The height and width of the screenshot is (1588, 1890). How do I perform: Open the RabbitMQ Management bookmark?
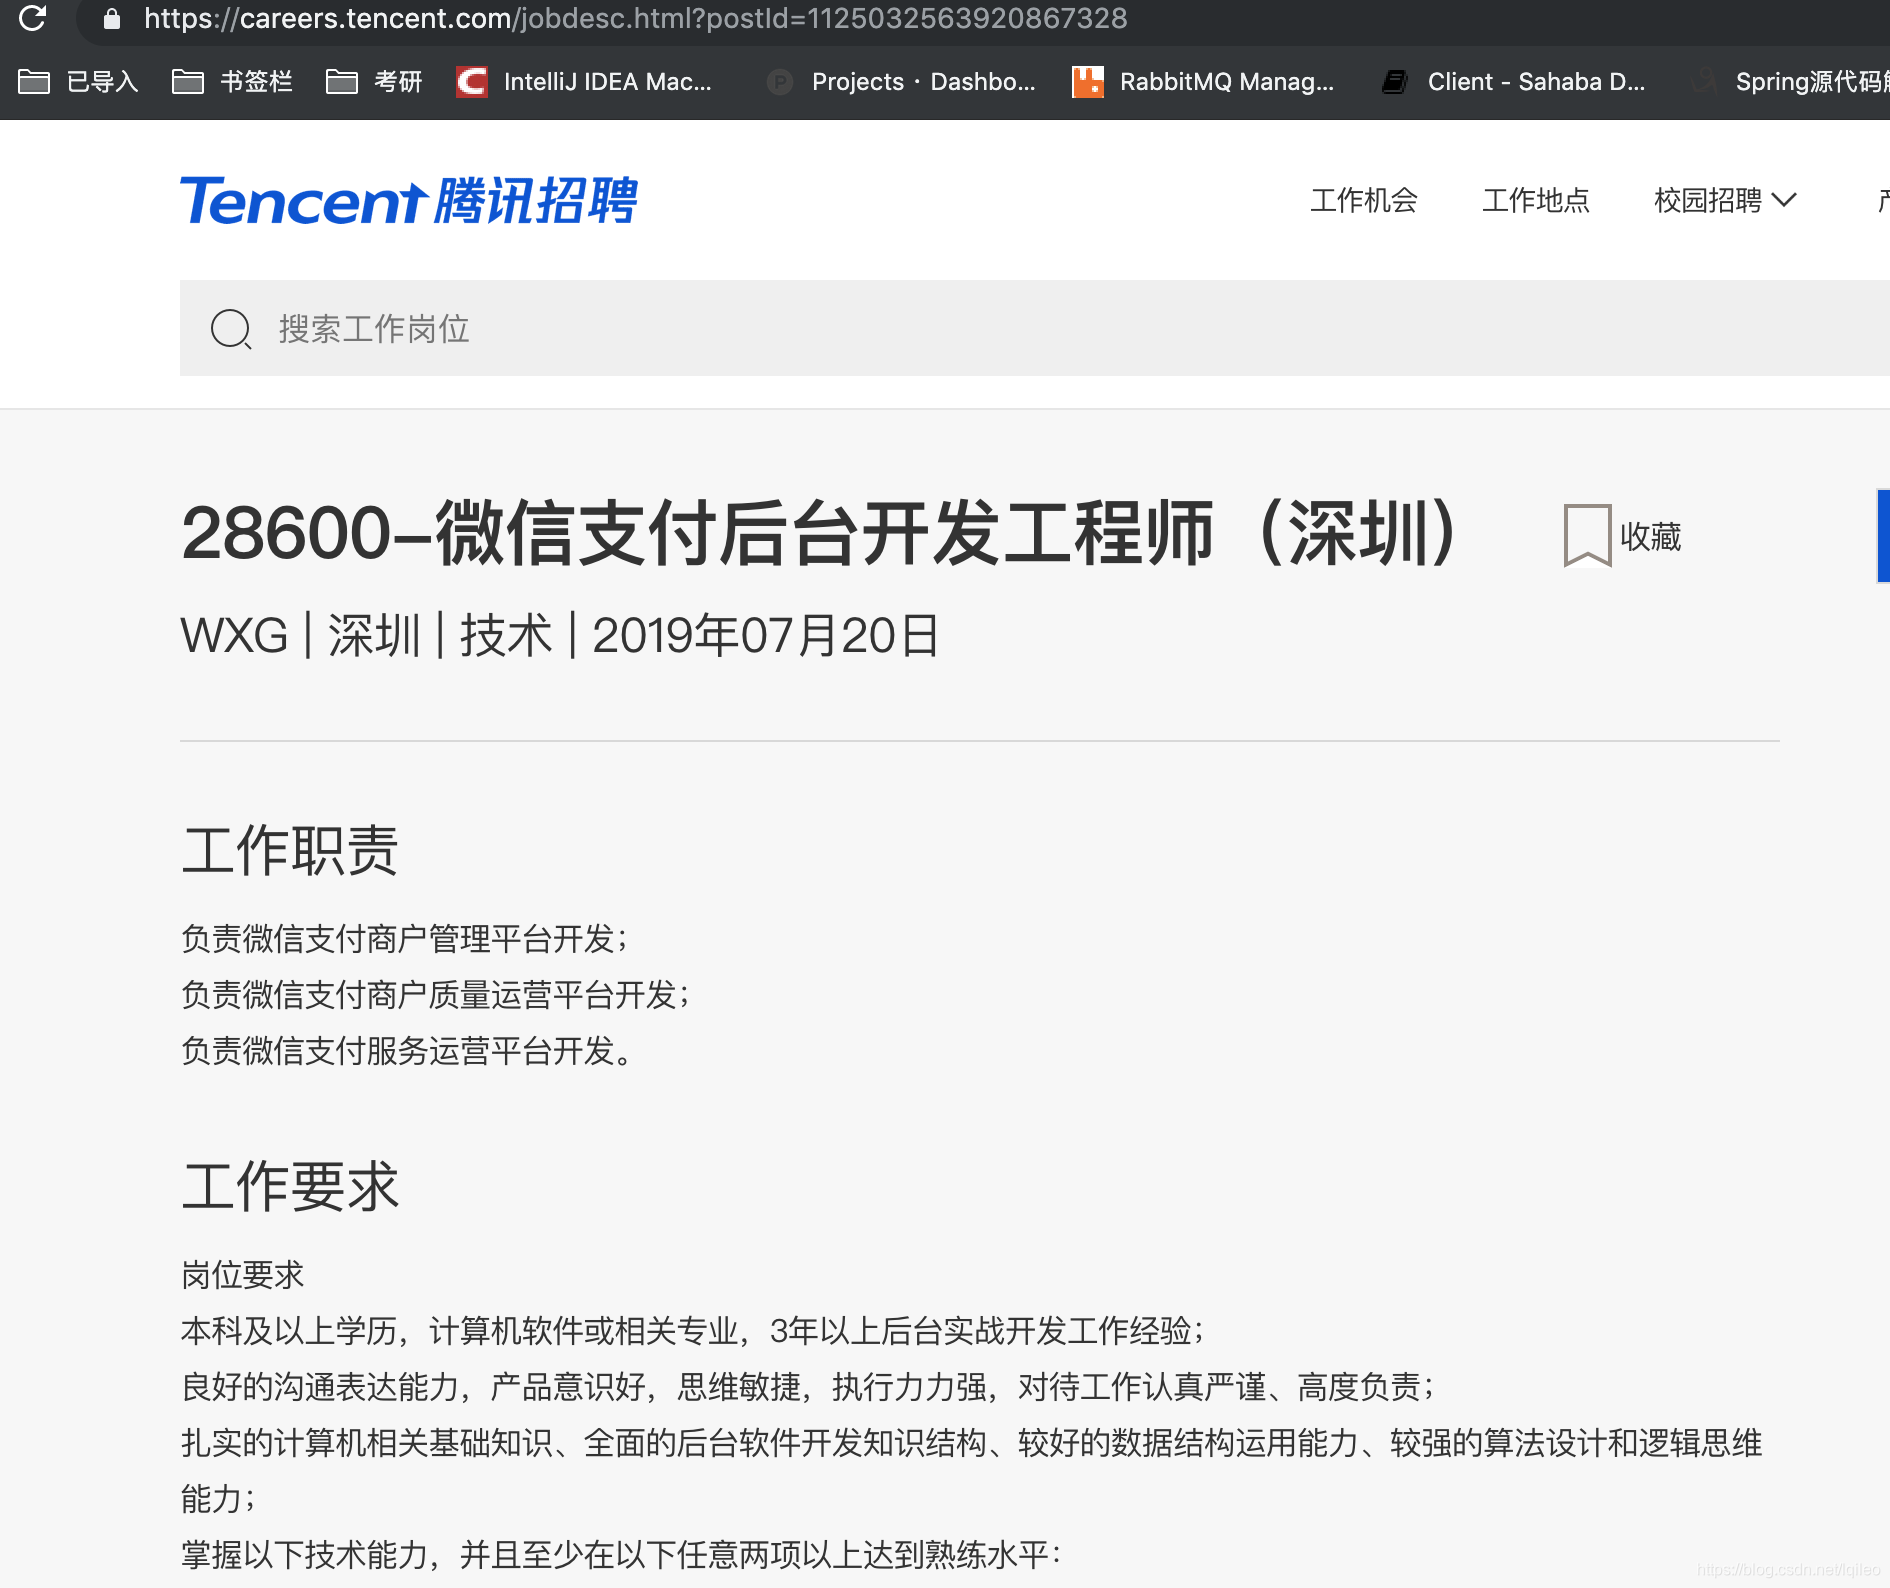1203,82
